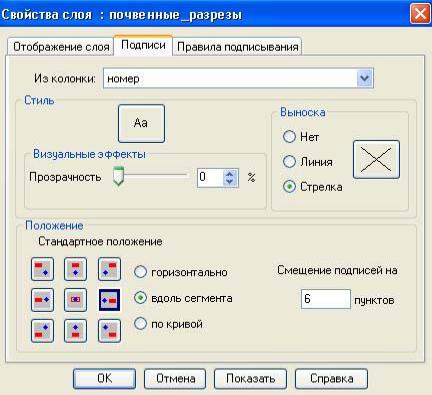This screenshot has width=432, height=395.
Task: Switch to Правила подписывания tab
Action: [238, 47]
